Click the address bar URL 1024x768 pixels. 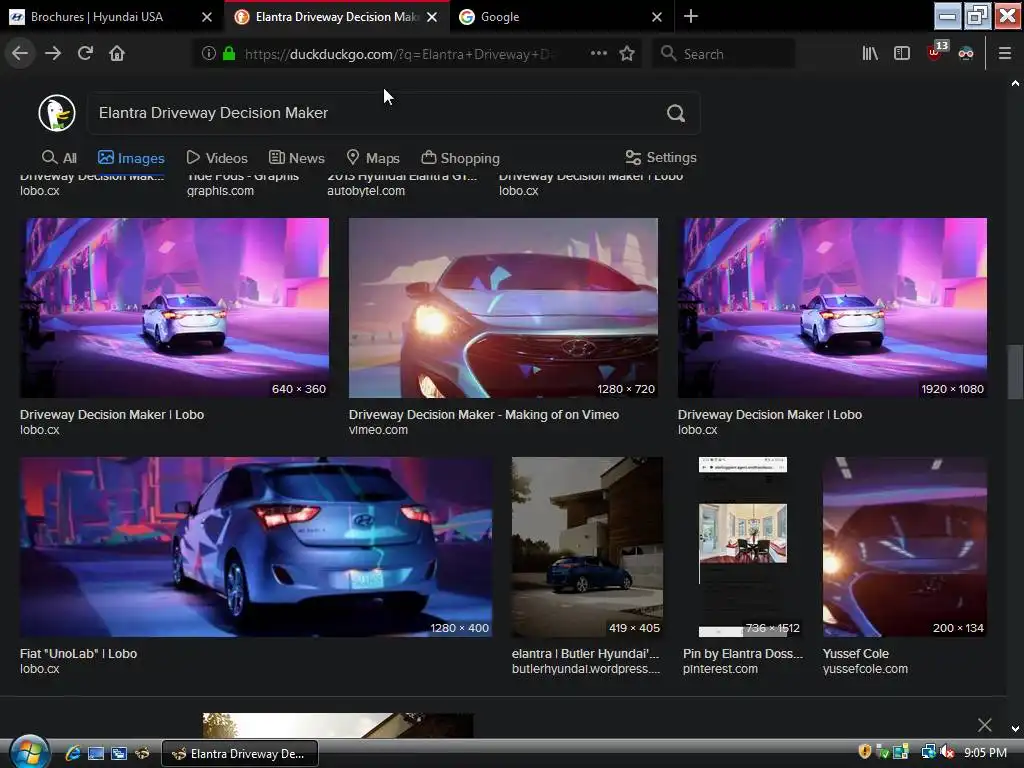tap(398, 54)
